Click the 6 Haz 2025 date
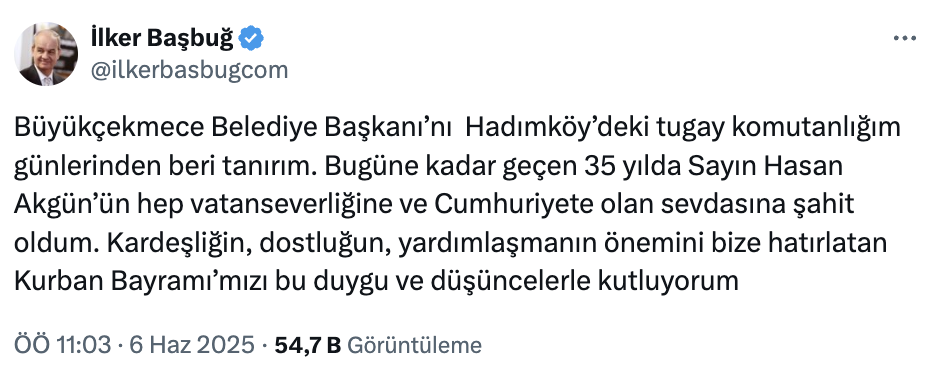The image size is (940, 386). click(192, 345)
